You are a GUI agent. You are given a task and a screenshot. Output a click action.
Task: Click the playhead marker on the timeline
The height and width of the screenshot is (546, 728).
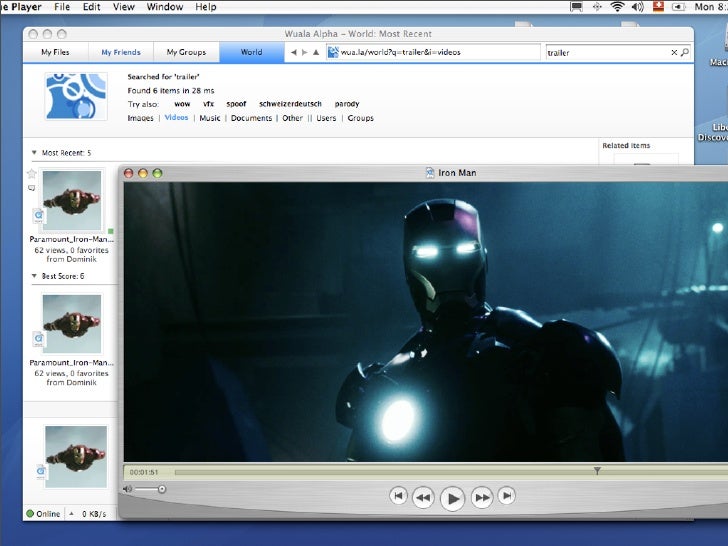click(x=597, y=470)
